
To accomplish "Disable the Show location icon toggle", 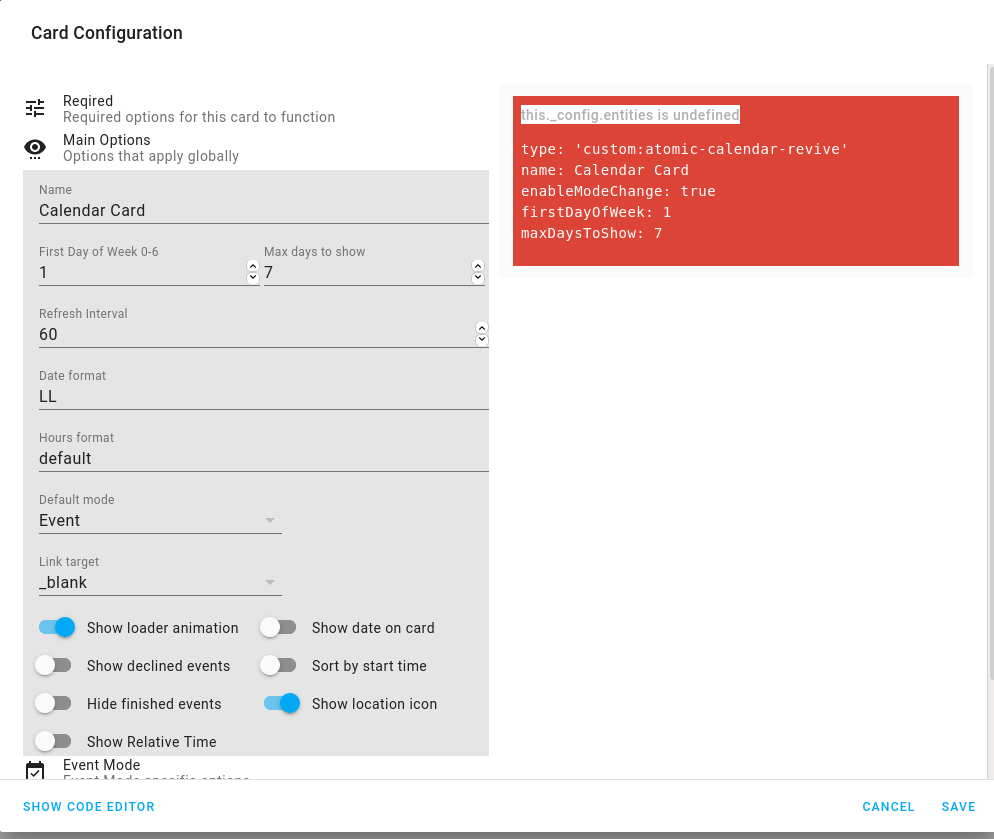I will point(281,703).
